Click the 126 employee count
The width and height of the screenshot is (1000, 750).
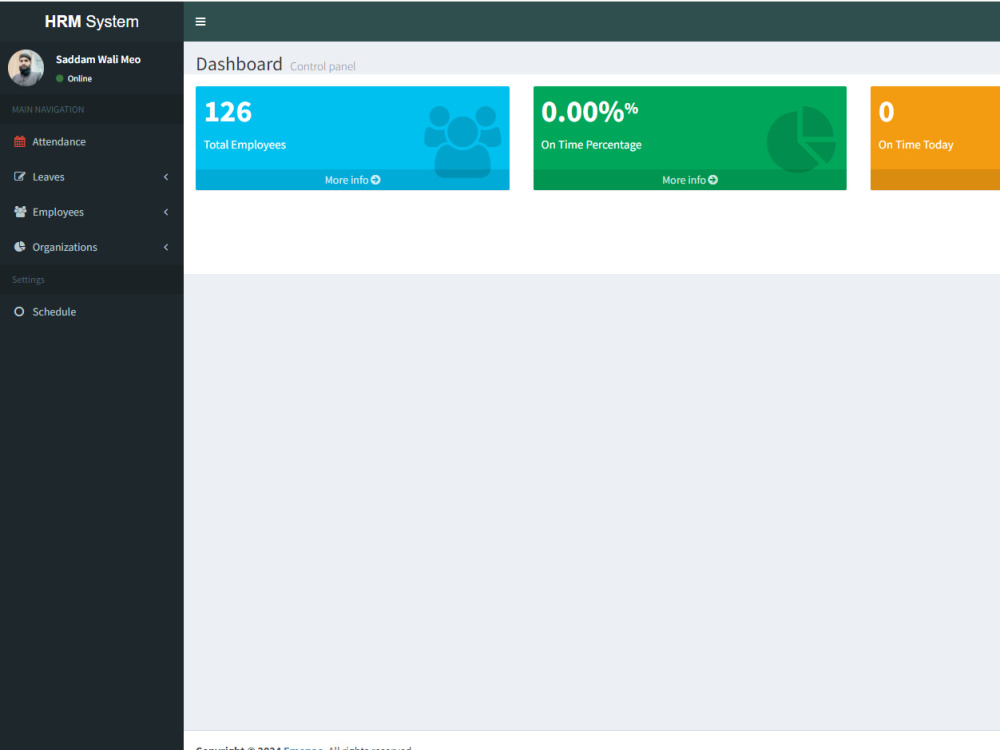tap(228, 112)
